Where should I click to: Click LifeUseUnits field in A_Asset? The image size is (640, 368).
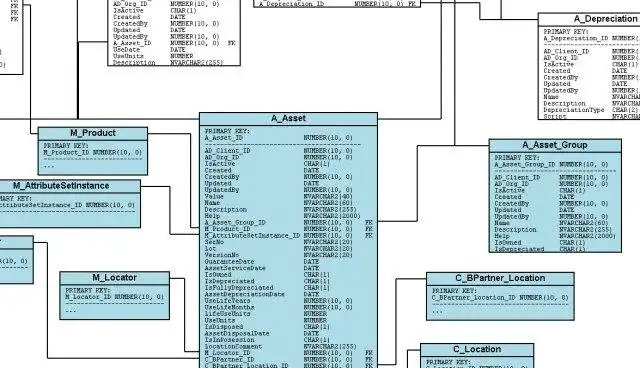tap(266, 314)
